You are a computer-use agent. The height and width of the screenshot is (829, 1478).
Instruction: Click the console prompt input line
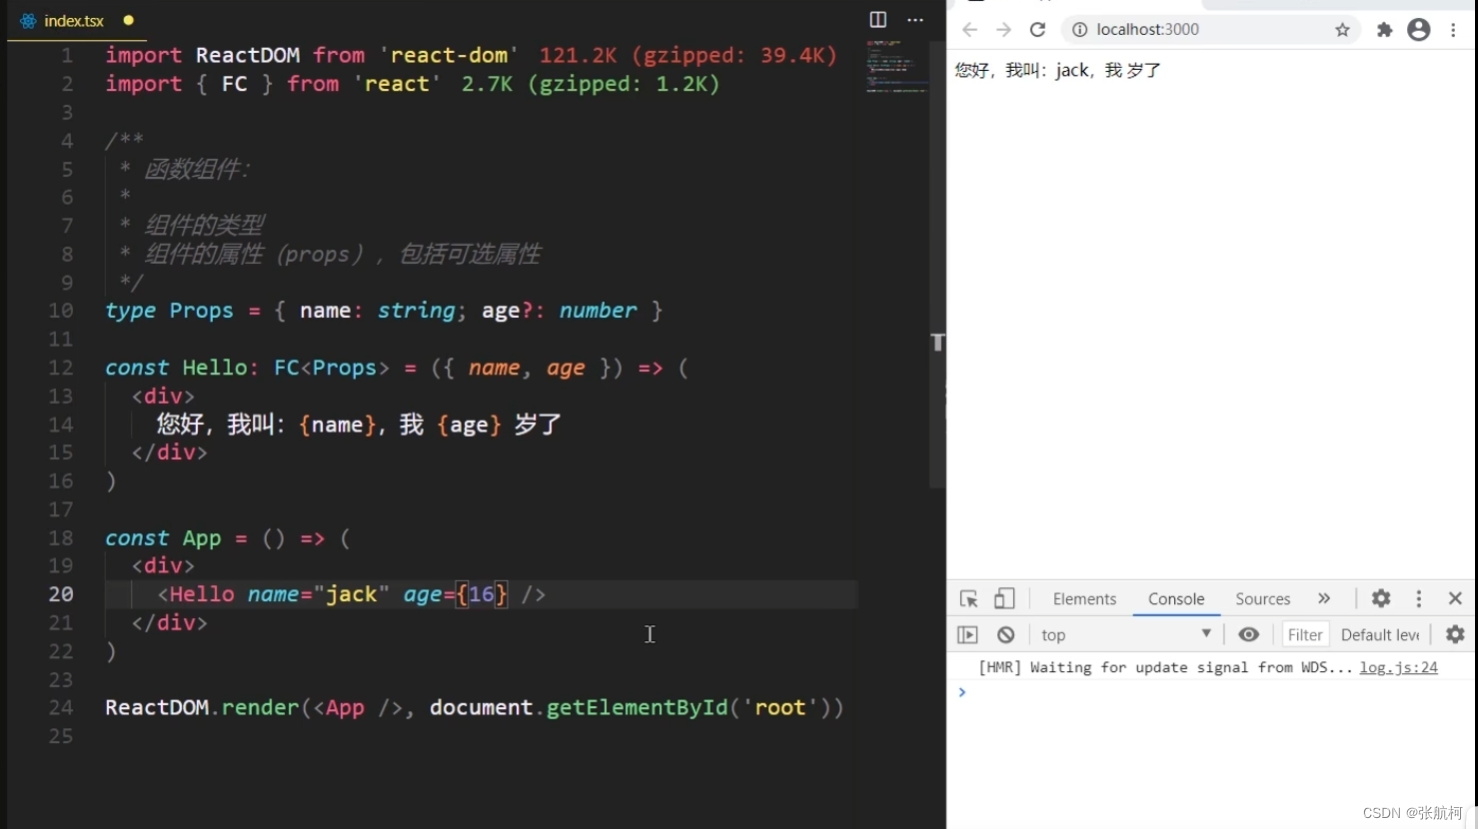coord(1210,692)
